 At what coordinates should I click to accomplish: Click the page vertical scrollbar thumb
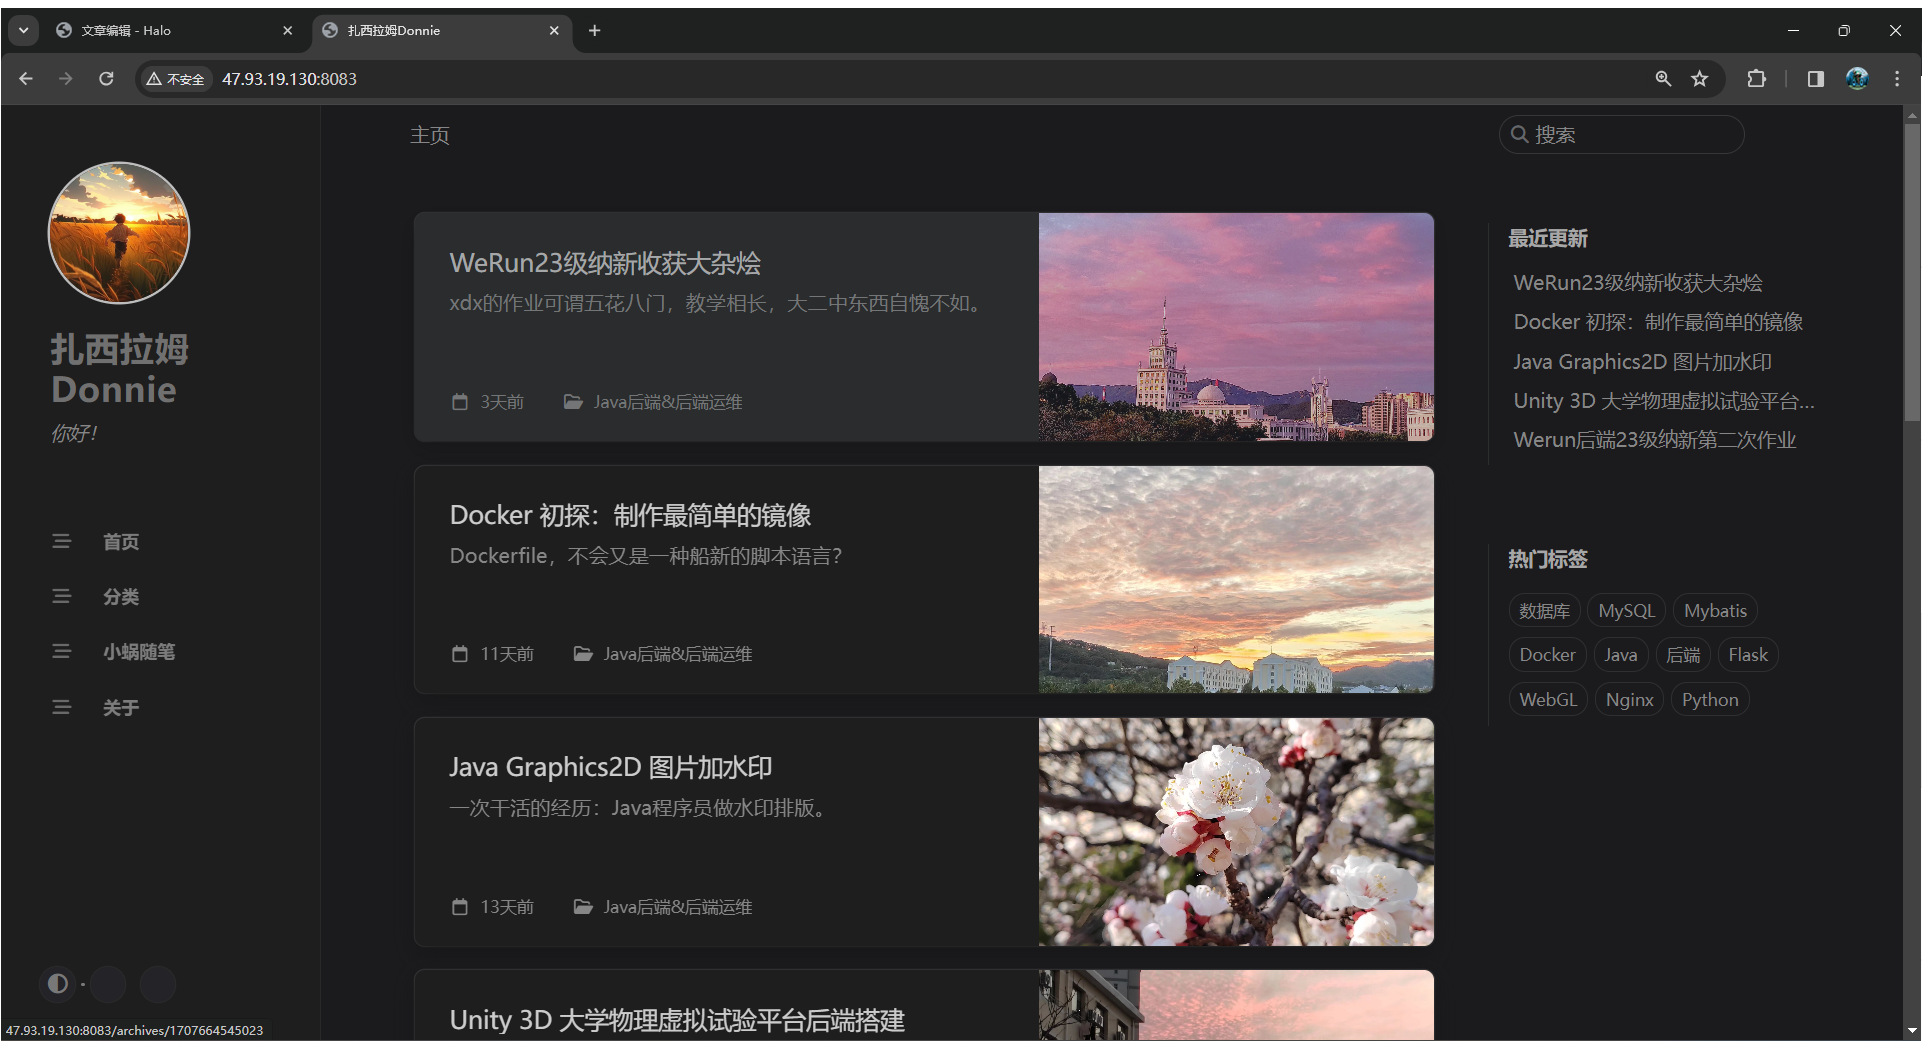[x=1912, y=270]
